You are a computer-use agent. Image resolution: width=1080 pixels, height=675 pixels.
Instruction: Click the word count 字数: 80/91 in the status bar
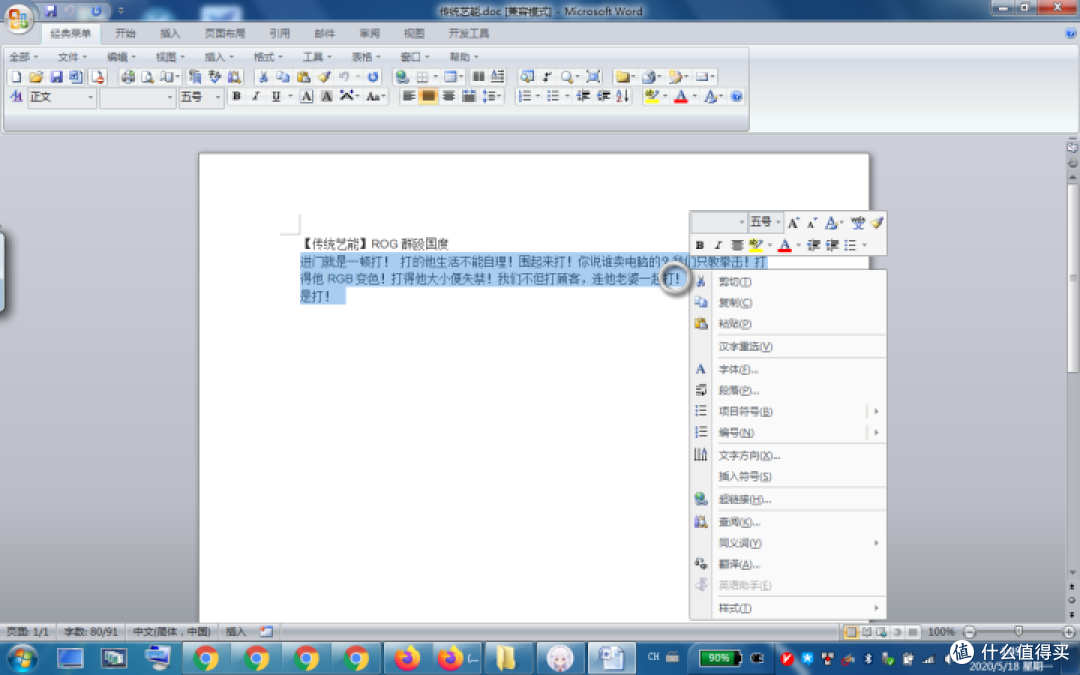click(x=91, y=632)
